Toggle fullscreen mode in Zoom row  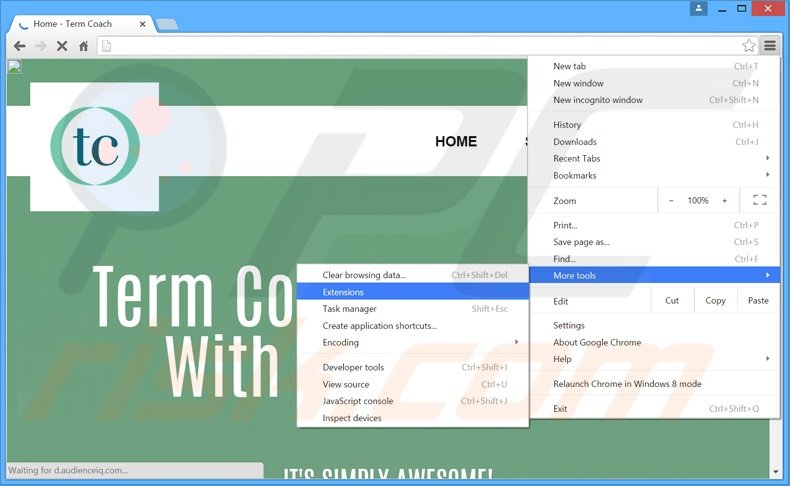tap(760, 200)
